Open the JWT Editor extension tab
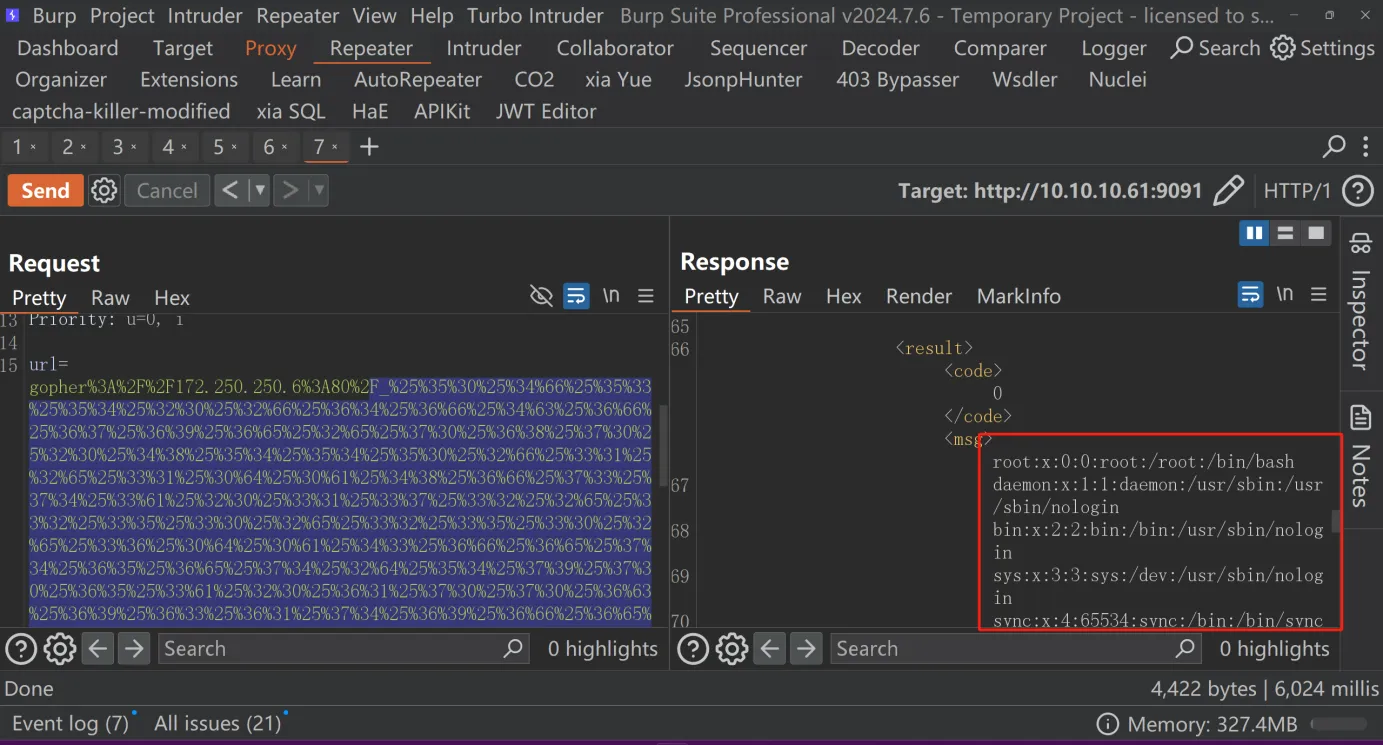1383x745 pixels. point(546,111)
